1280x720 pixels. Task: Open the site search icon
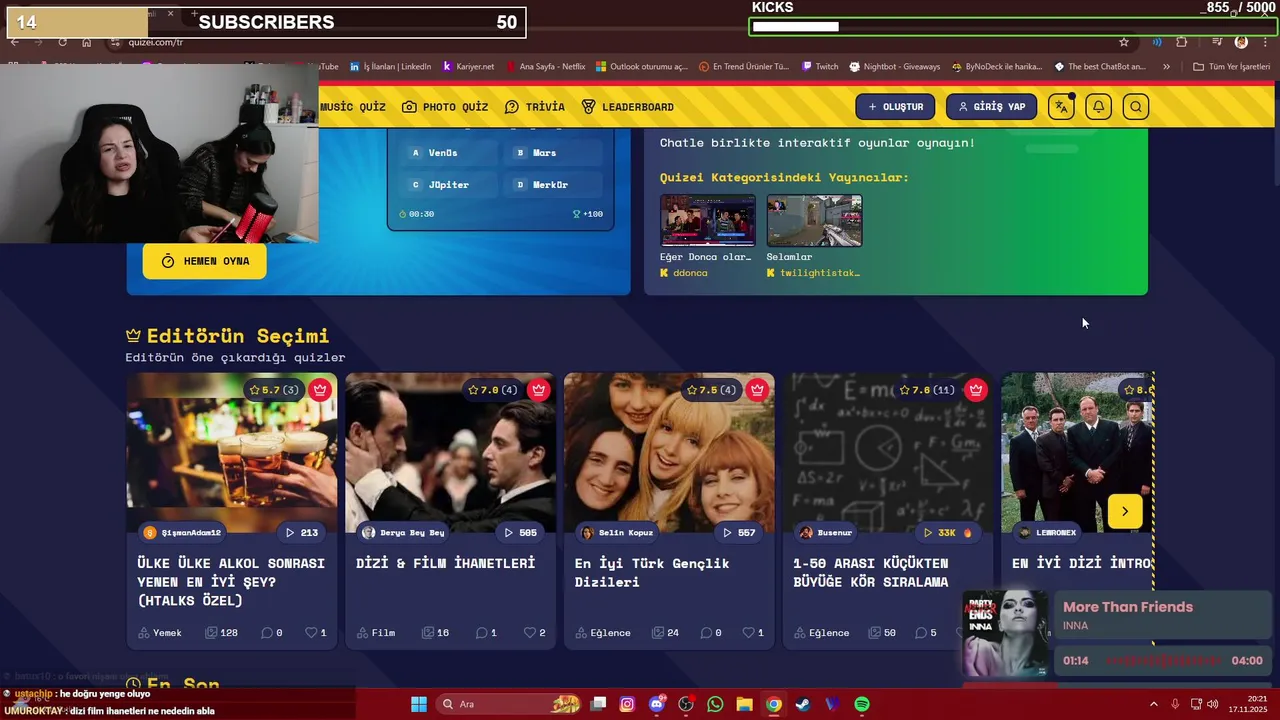1135,107
